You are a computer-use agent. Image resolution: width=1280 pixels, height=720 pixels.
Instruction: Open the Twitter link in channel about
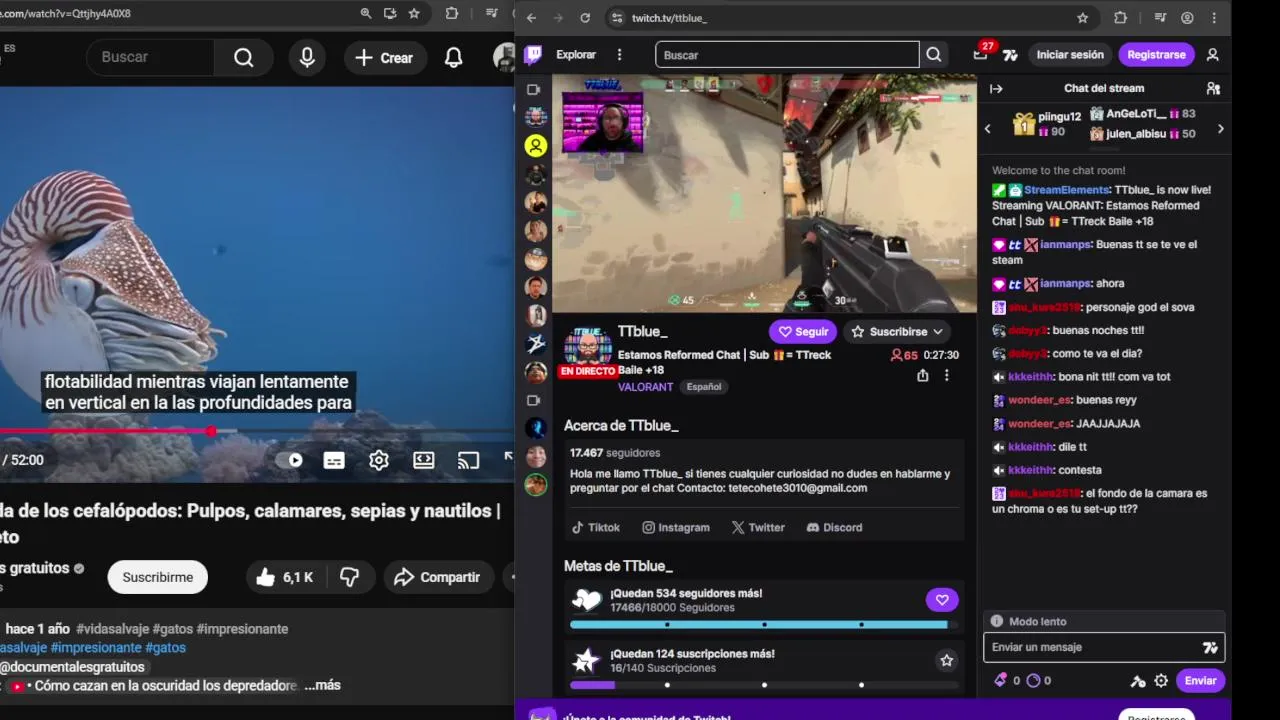pos(758,527)
